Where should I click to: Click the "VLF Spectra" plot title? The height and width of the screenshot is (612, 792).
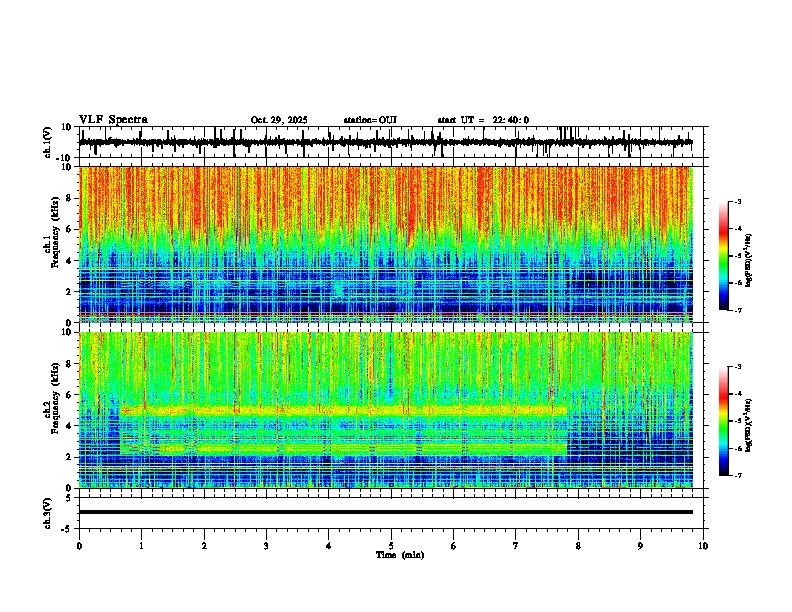[113, 120]
